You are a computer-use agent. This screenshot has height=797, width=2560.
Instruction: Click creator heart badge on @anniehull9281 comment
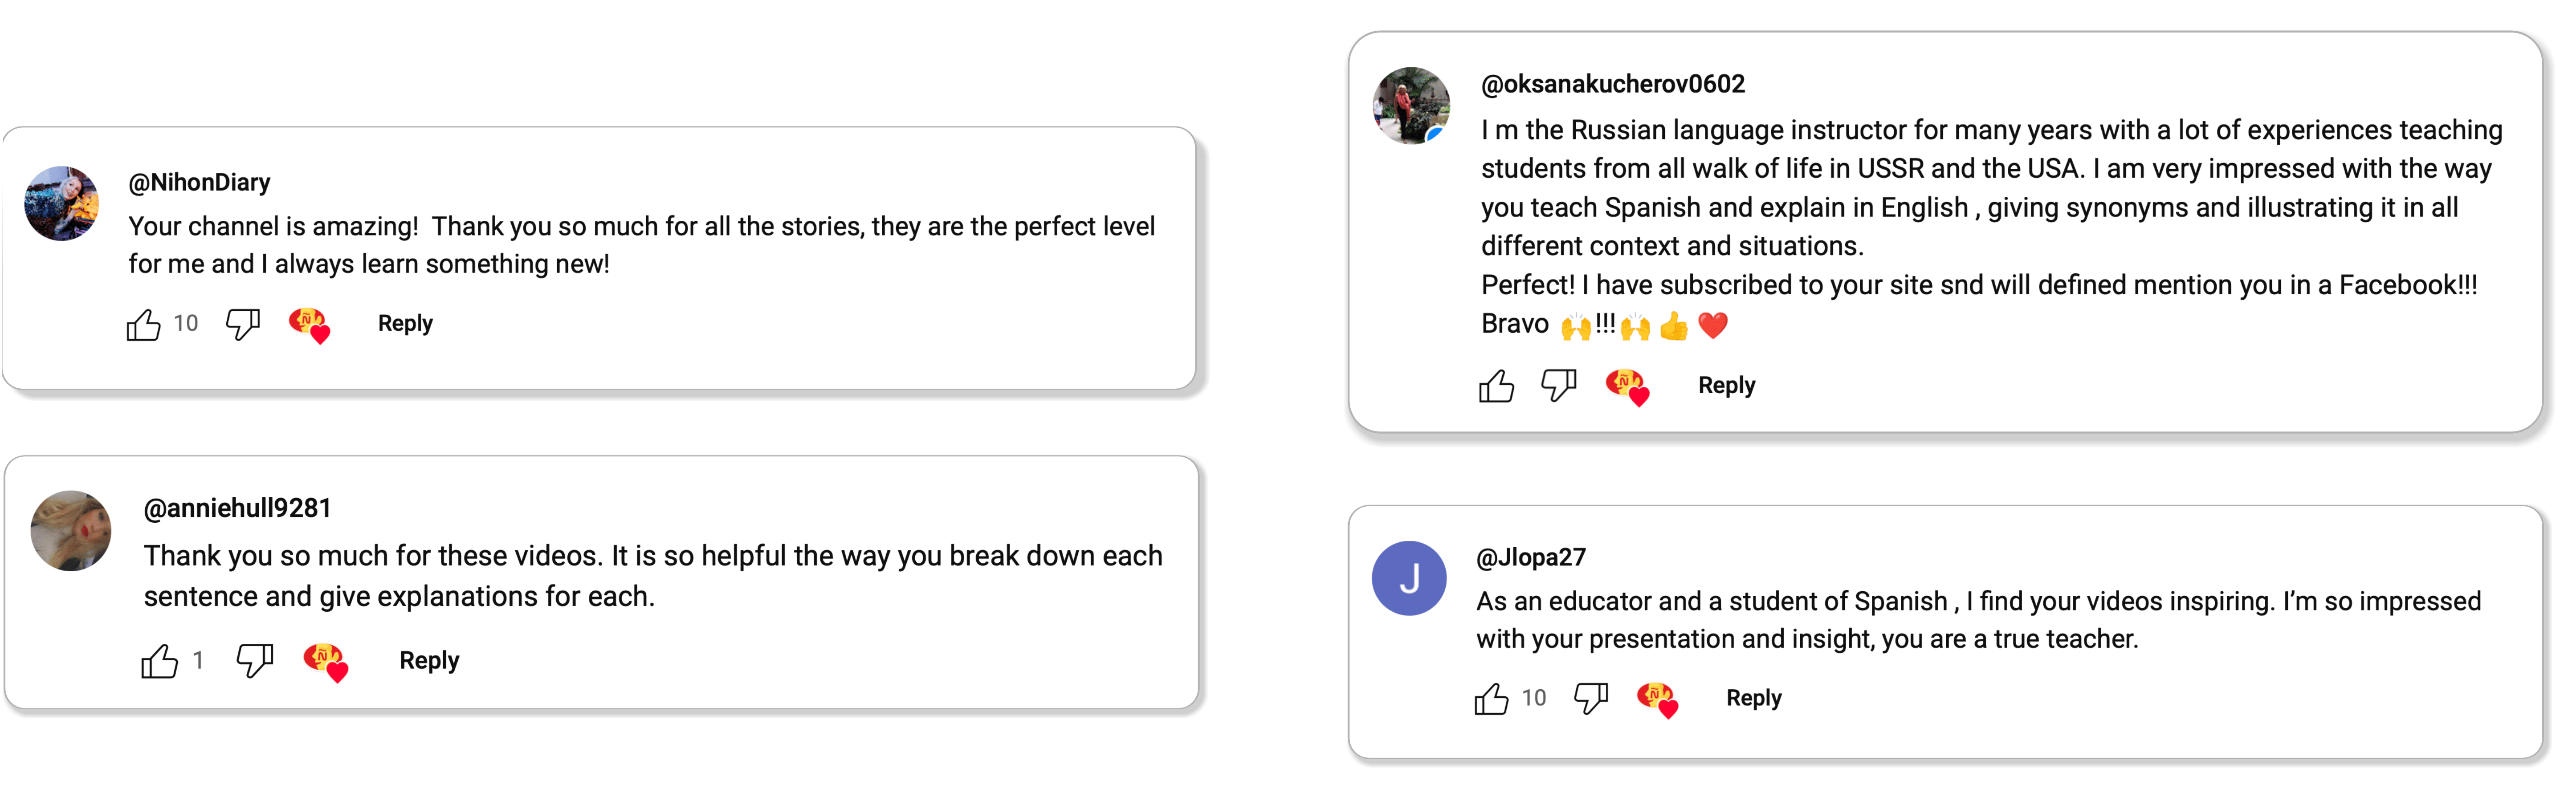325,661
